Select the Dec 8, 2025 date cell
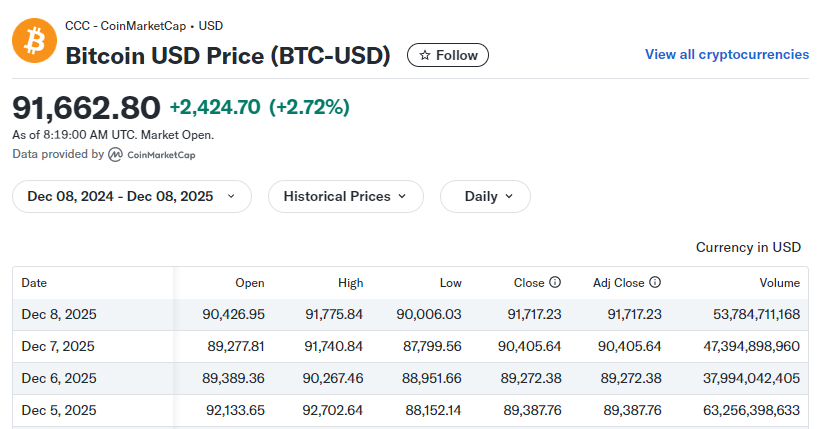Image resolution: width=827 pixels, height=429 pixels. coord(59,314)
